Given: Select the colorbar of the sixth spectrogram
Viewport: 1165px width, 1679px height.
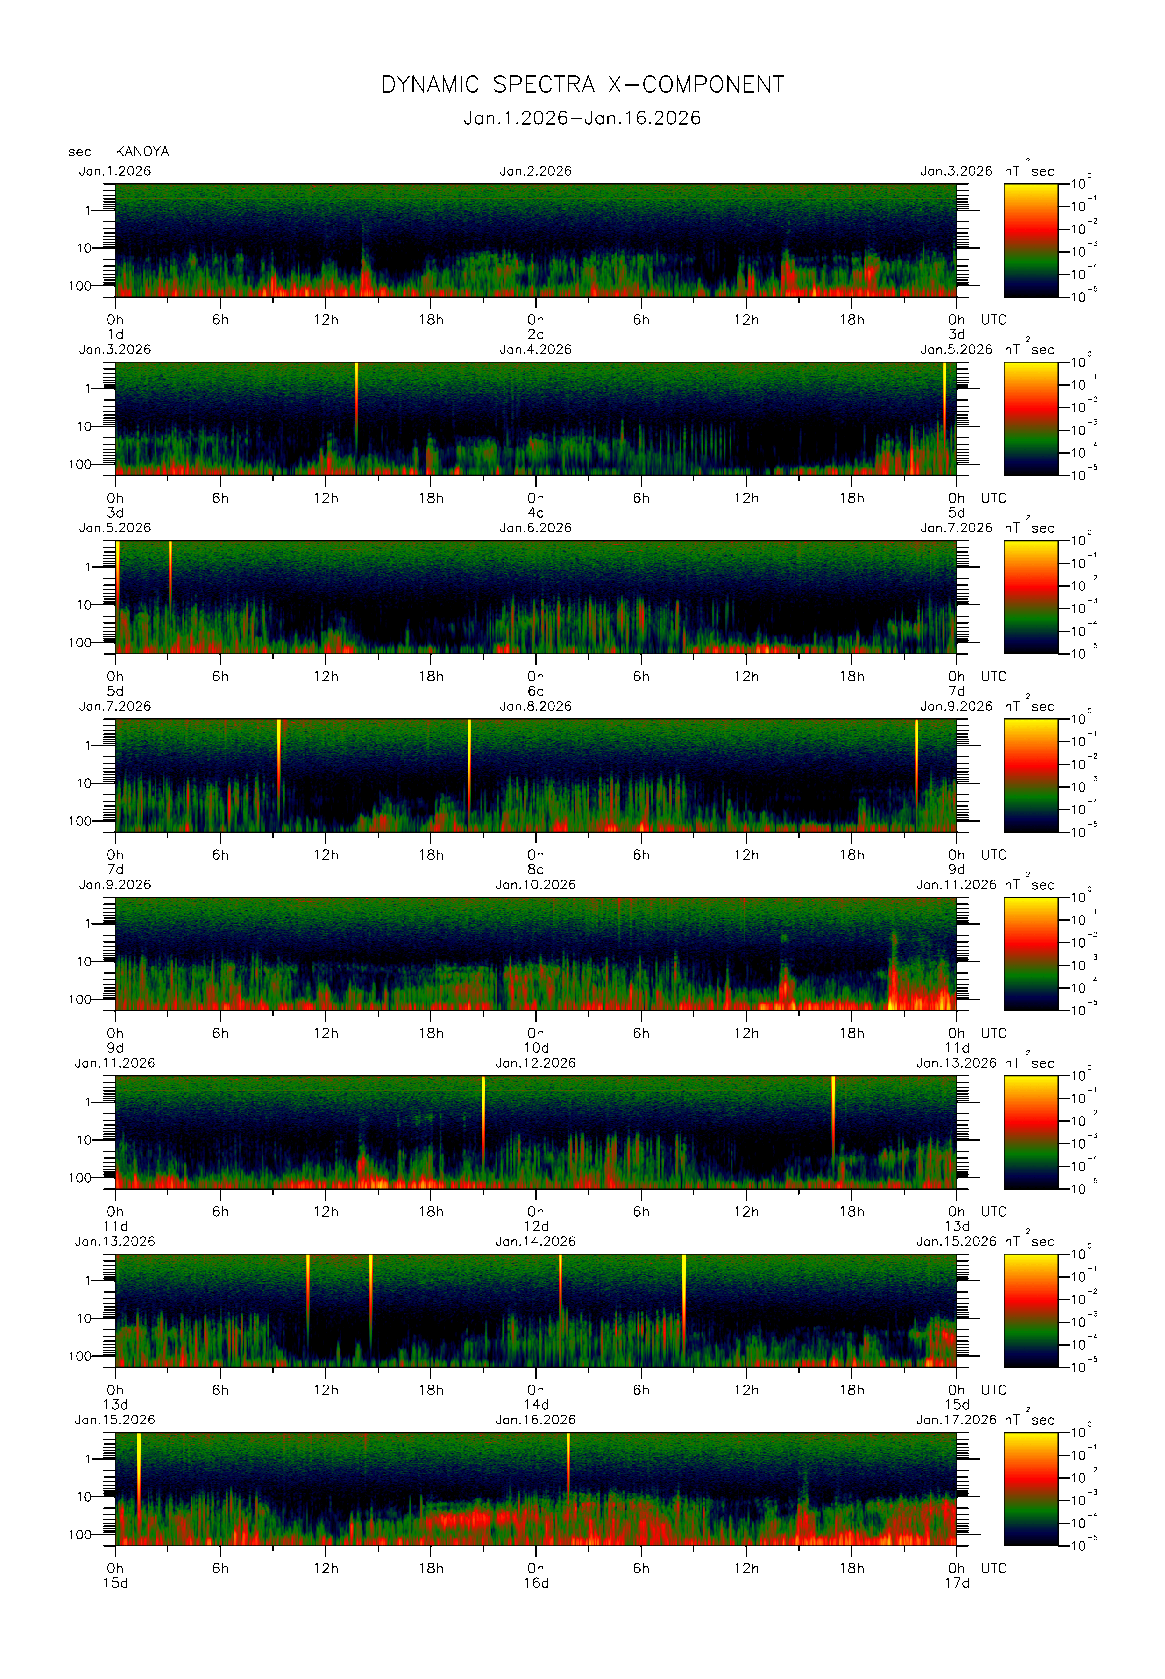Looking at the screenshot, I should pyautogui.click(x=1030, y=1132).
